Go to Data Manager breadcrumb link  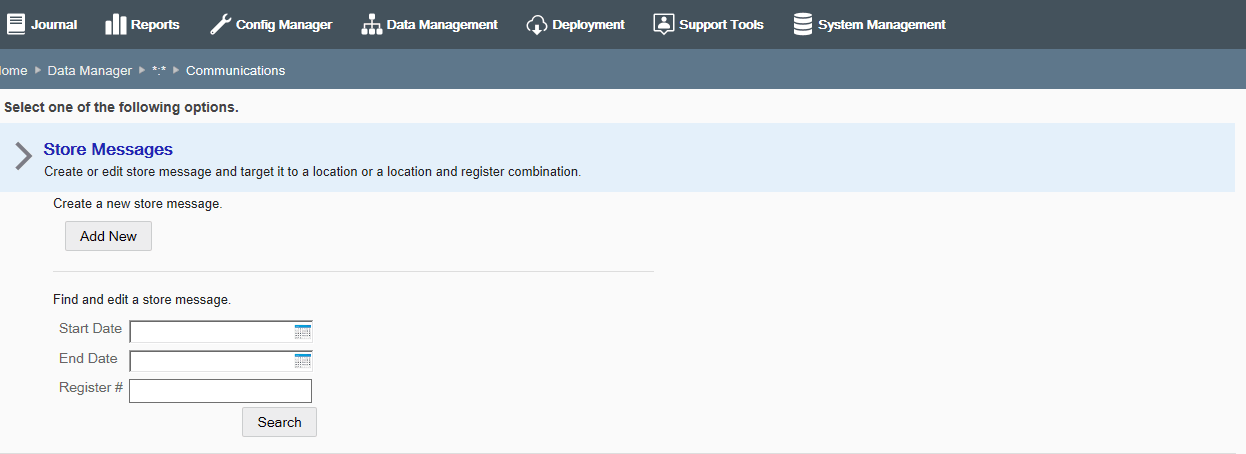89,70
